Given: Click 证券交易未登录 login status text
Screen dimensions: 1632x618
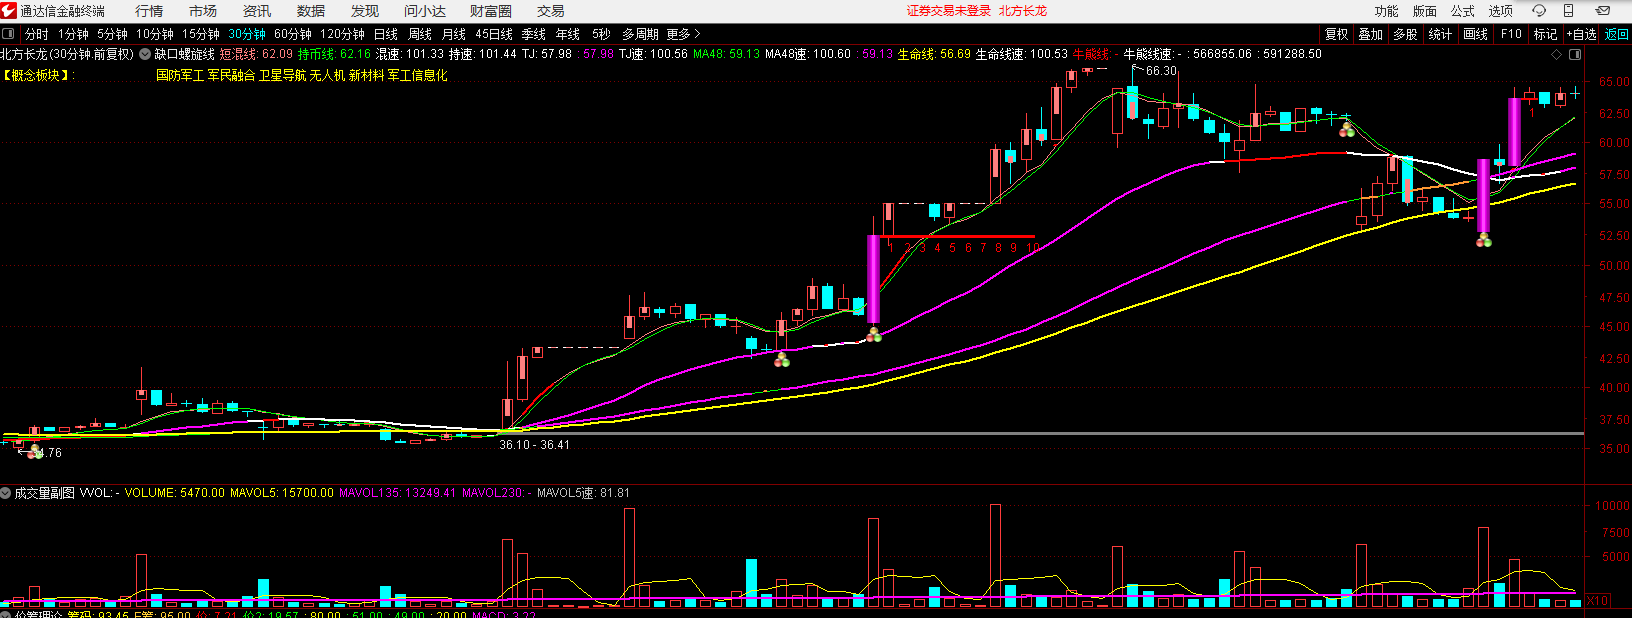Looking at the screenshot, I should [x=949, y=11].
